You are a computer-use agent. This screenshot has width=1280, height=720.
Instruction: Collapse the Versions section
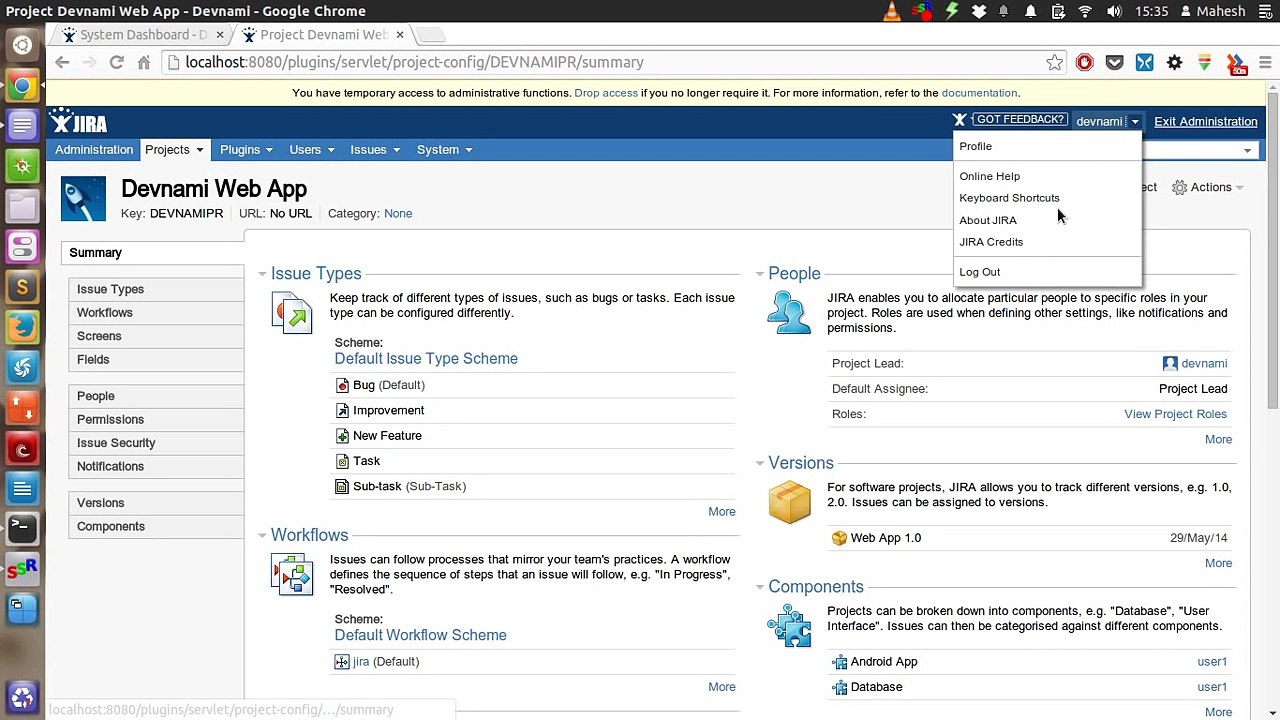[760, 464]
